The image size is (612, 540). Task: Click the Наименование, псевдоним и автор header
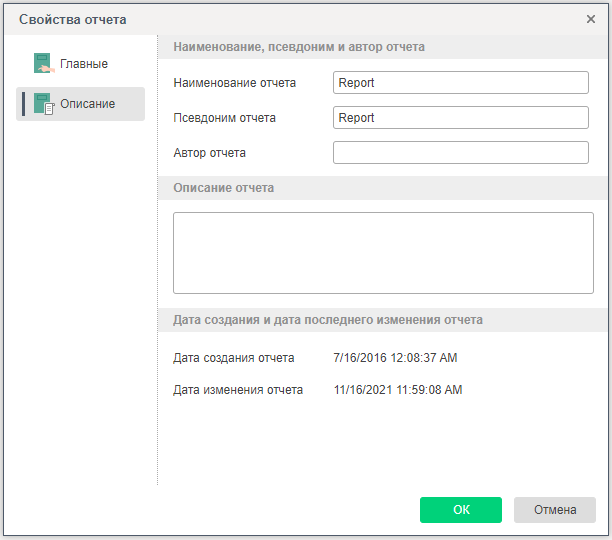tap(299, 47)
